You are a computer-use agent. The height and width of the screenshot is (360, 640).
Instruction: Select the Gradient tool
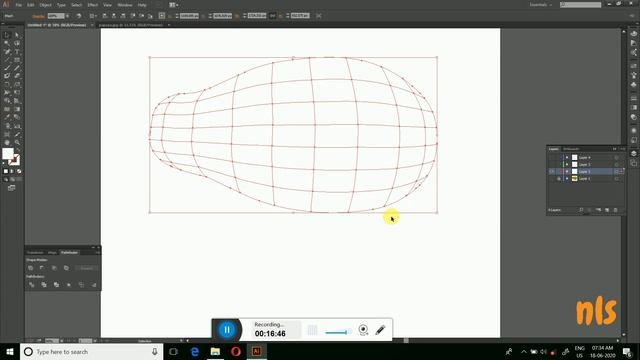point(17,109)
